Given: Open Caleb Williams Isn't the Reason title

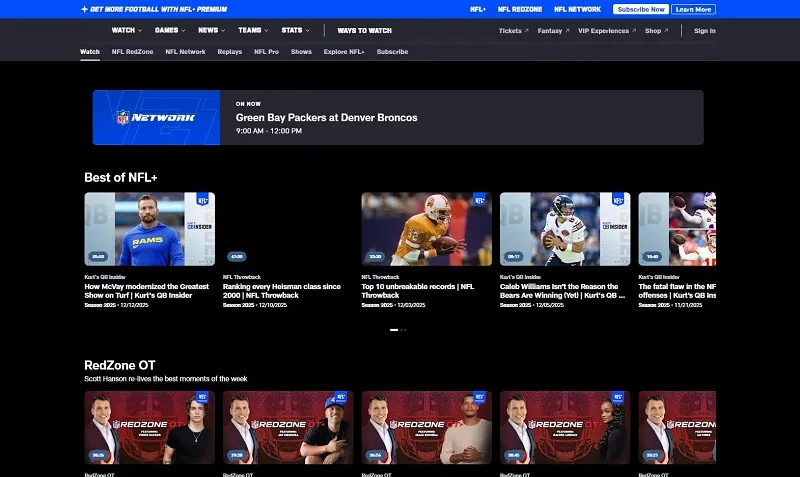Looking at the screenshot, I should [562, 291].
